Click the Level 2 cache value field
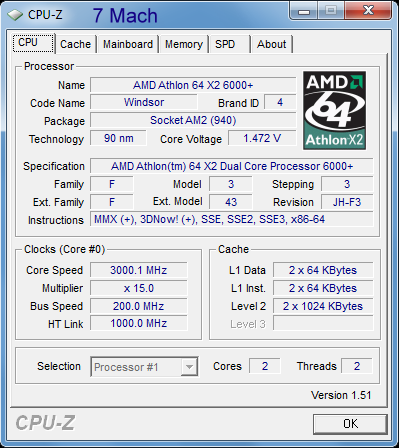The image size is (399, 448). [323, 306]
